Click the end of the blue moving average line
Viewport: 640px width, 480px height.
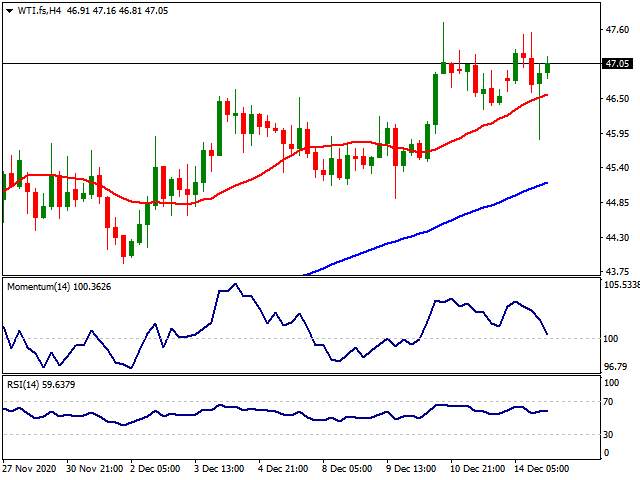(546, 183)
